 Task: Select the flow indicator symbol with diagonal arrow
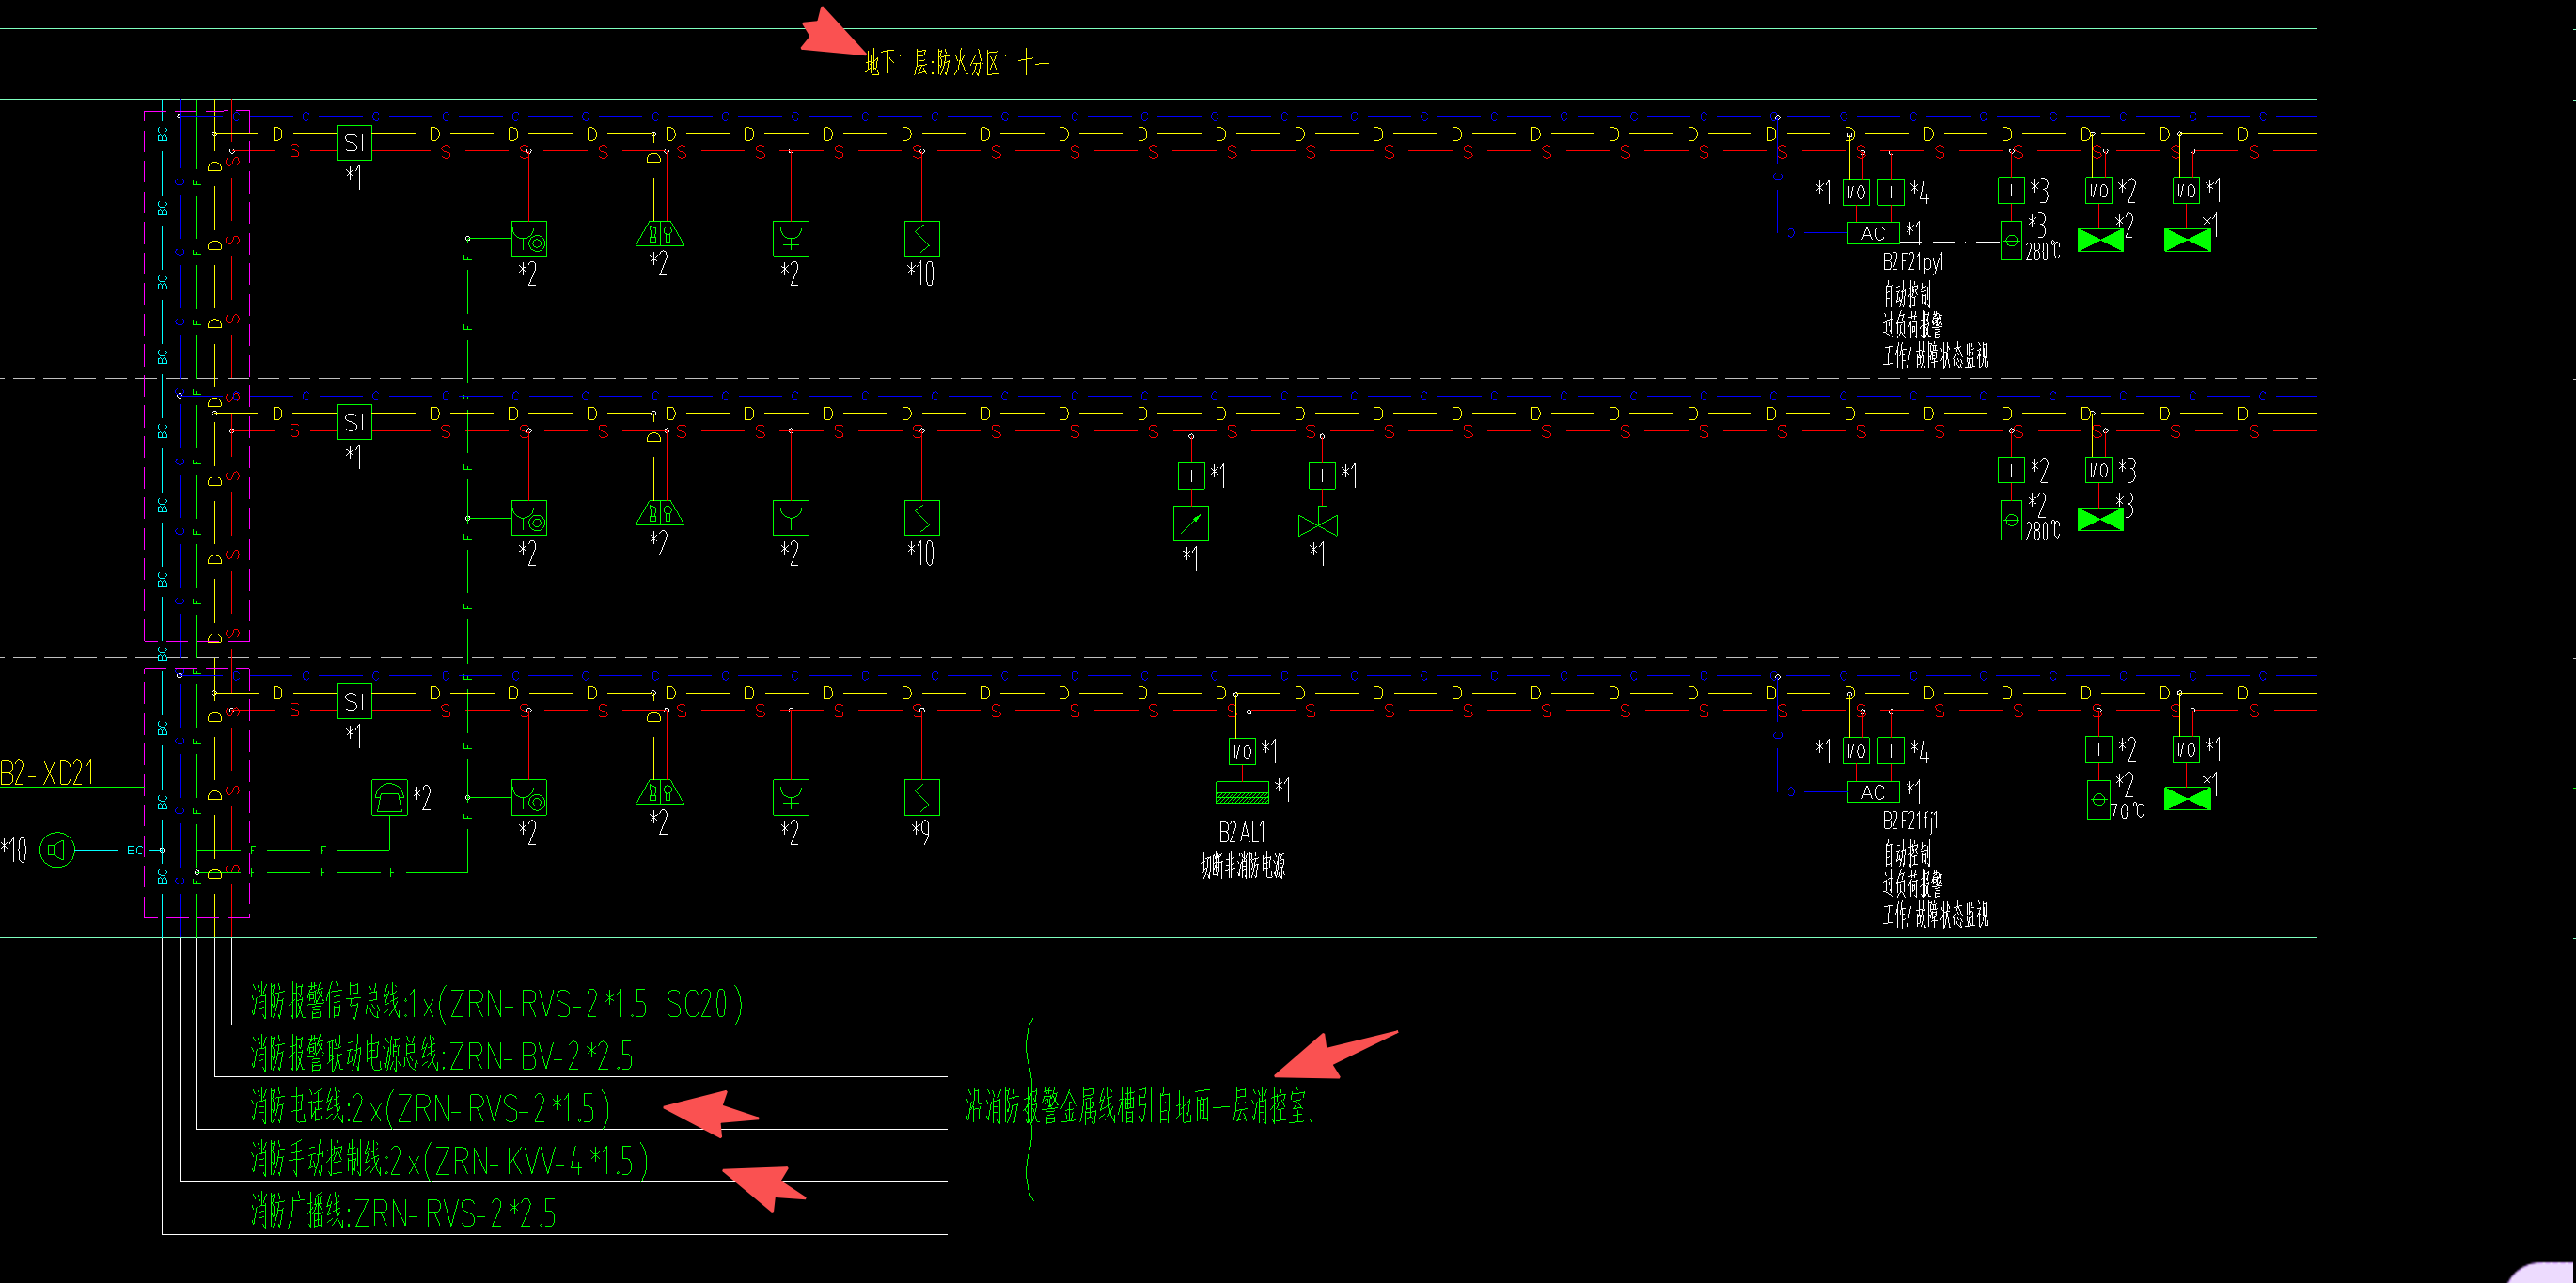click(x=1190, y=523)
